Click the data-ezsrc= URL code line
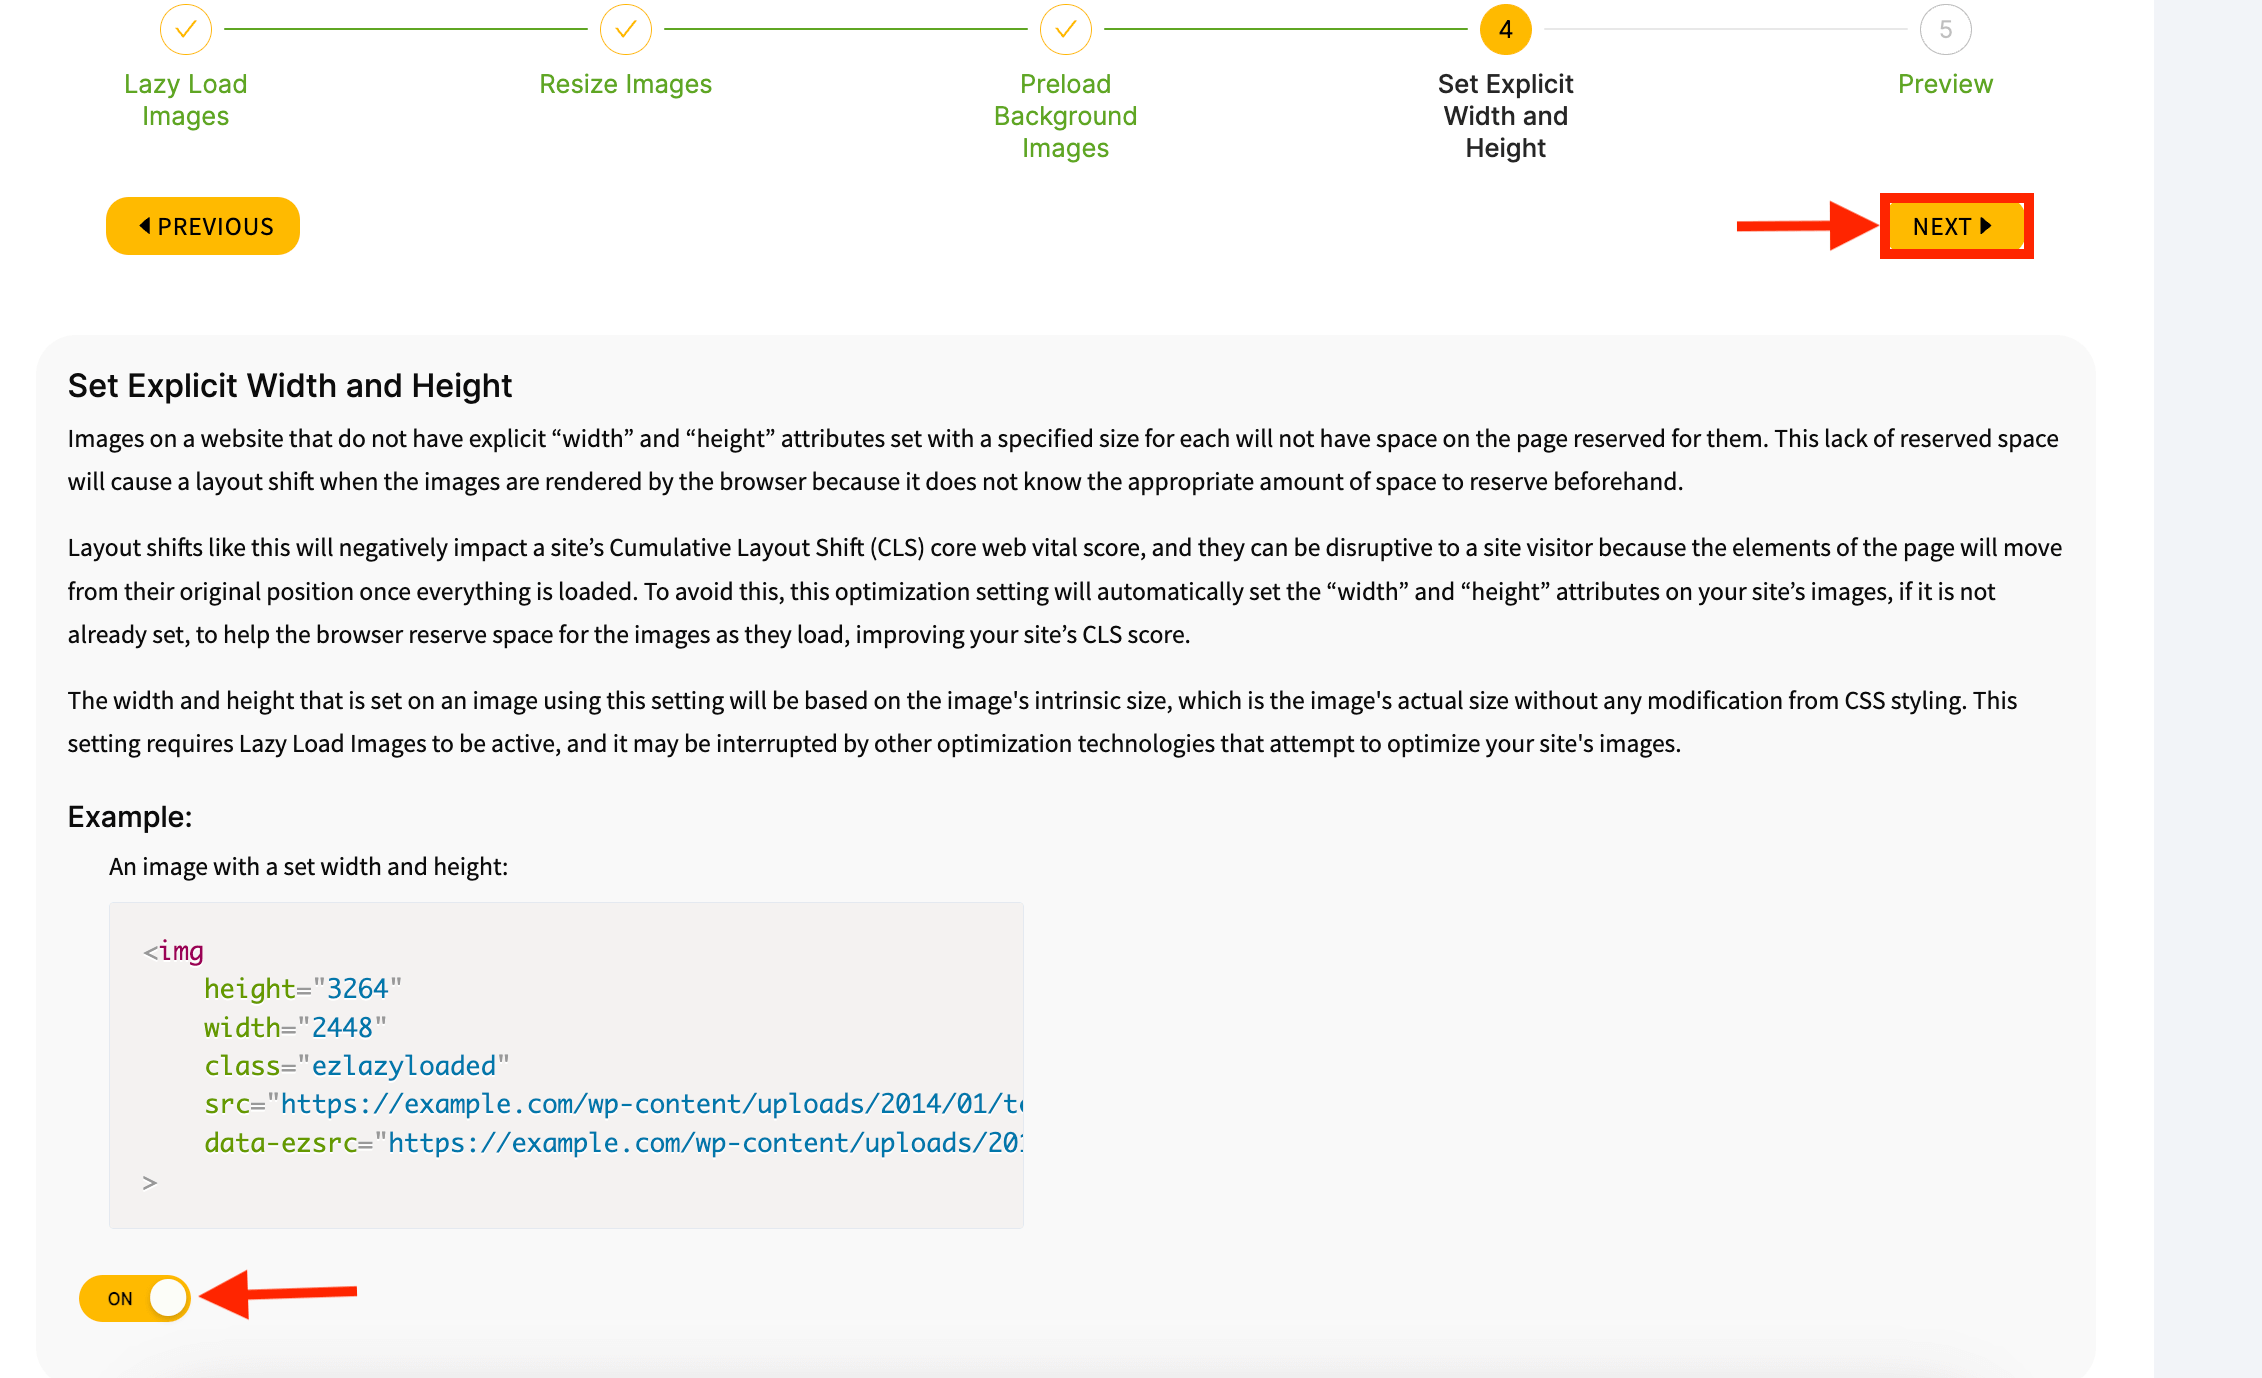 click(613, 1142)
